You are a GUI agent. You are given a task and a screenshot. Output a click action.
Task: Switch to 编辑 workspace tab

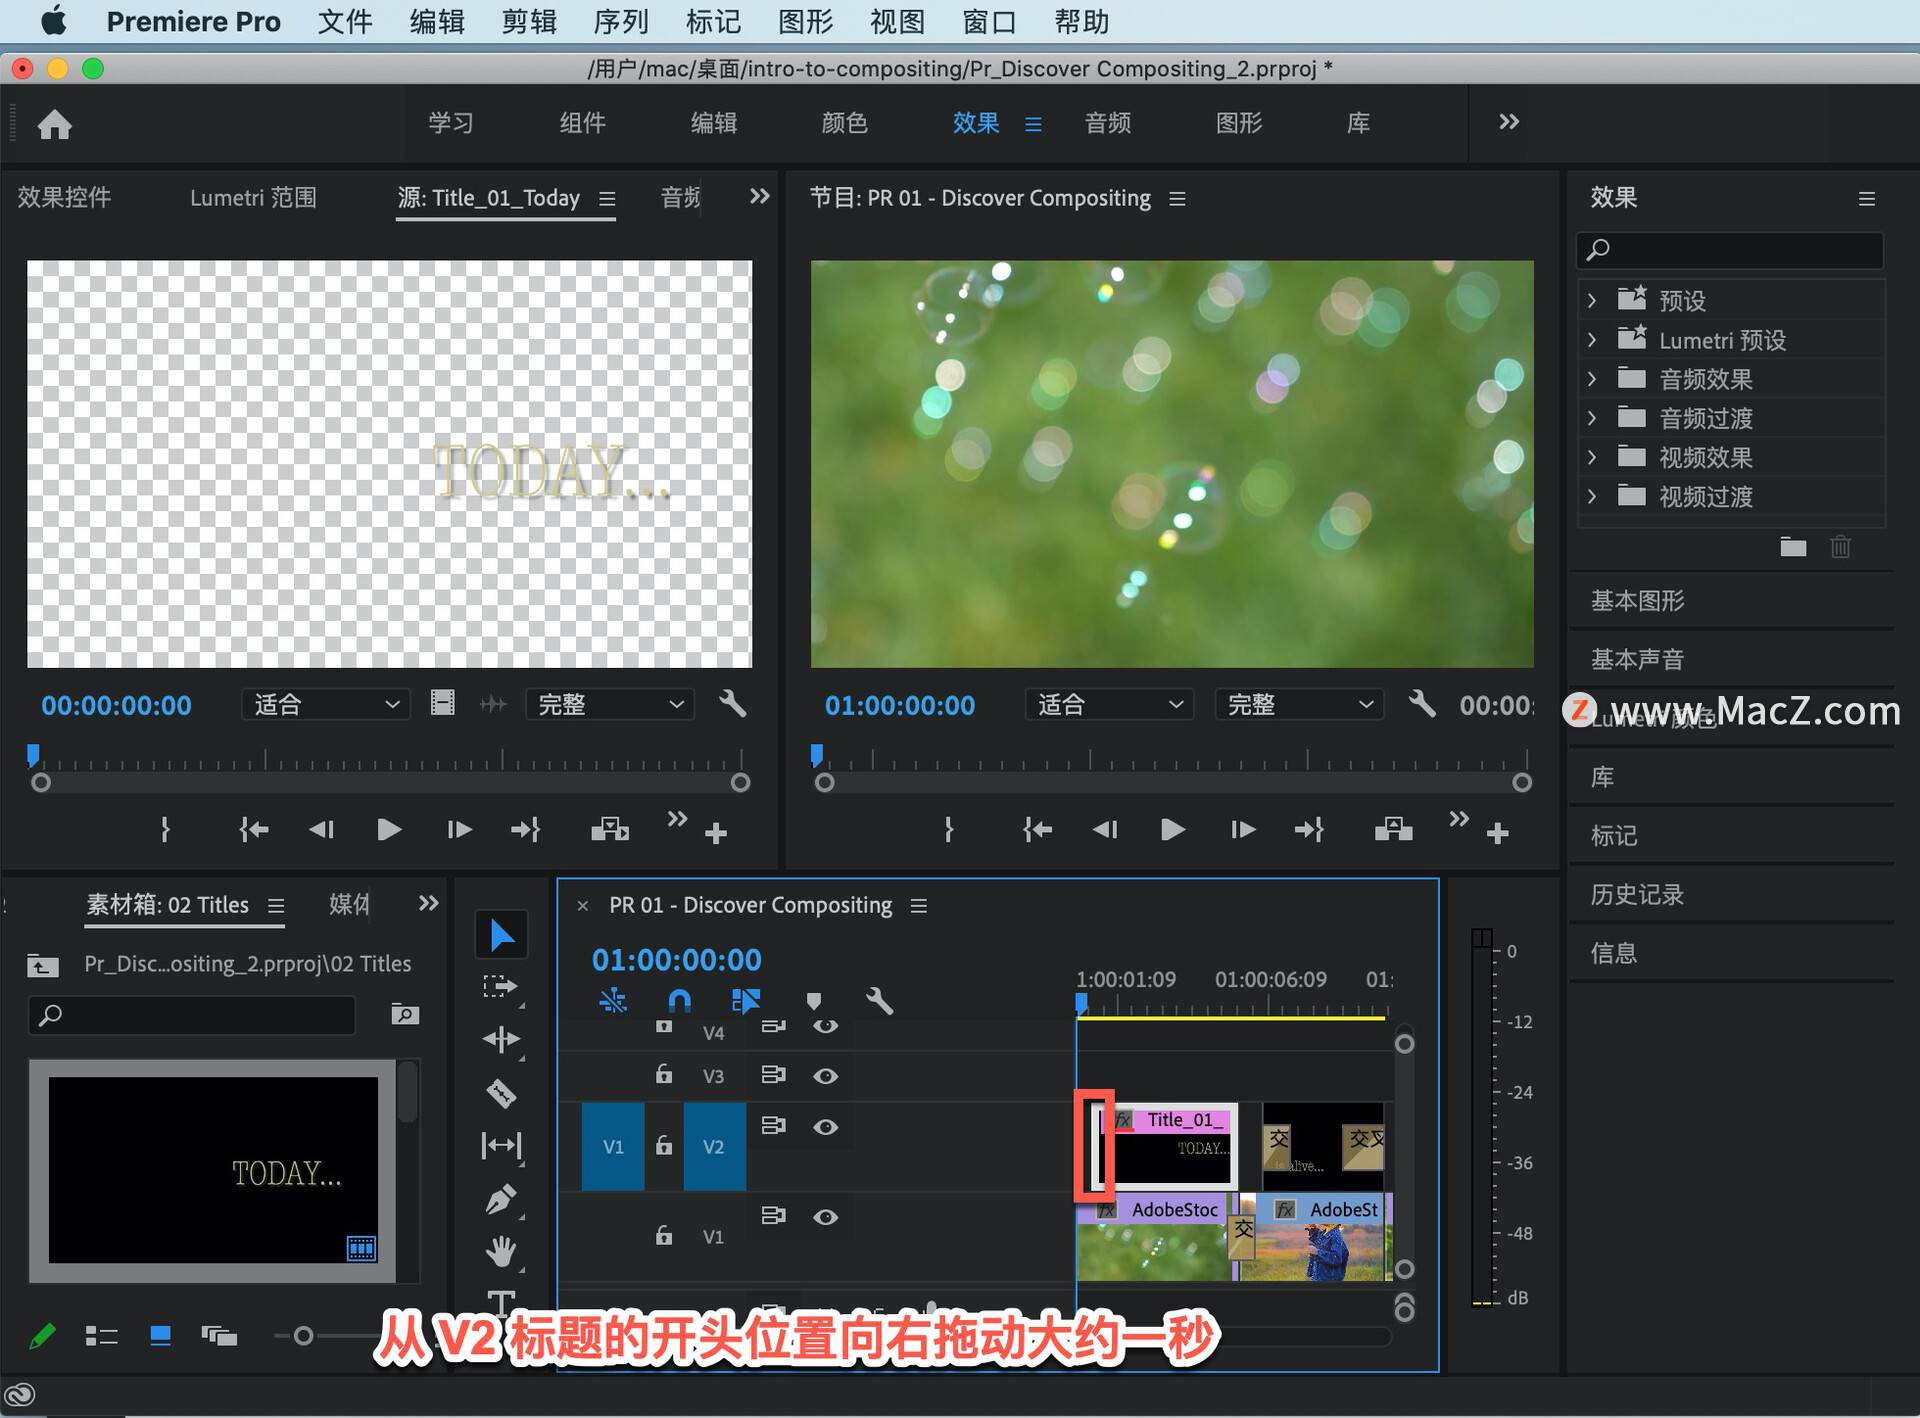[x=714, y=123]
